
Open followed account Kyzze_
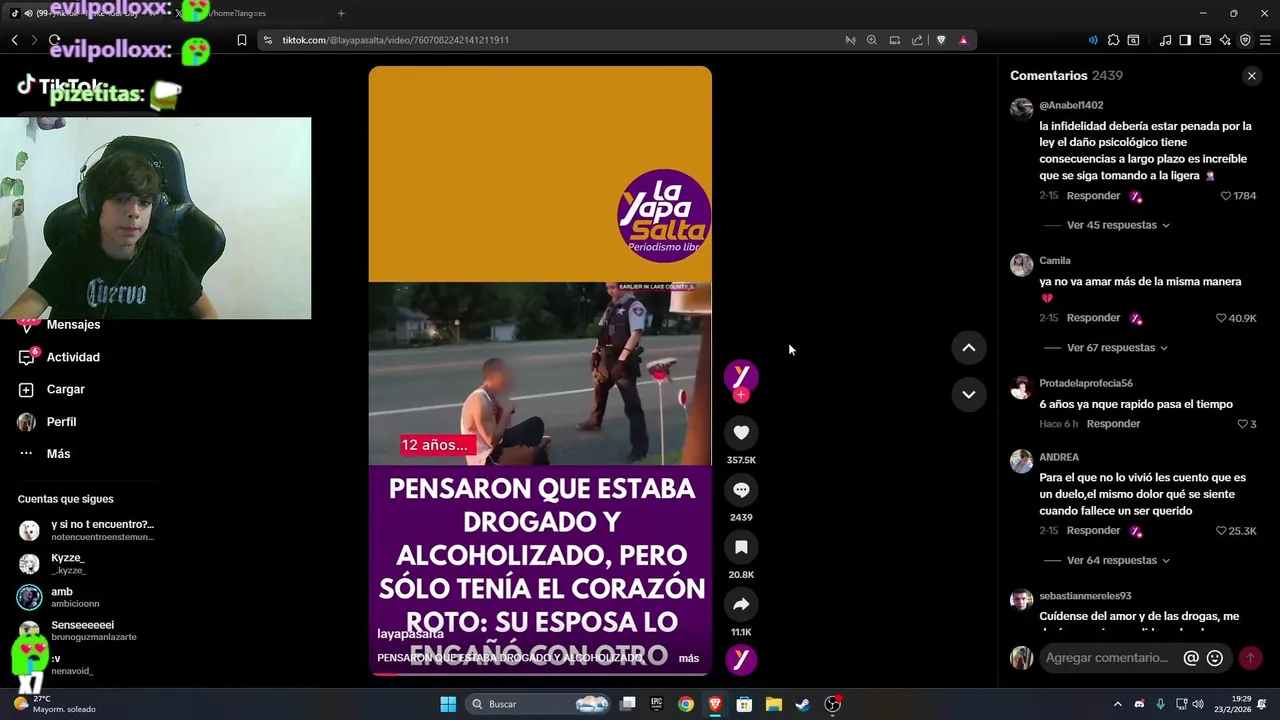click(52, 564)
